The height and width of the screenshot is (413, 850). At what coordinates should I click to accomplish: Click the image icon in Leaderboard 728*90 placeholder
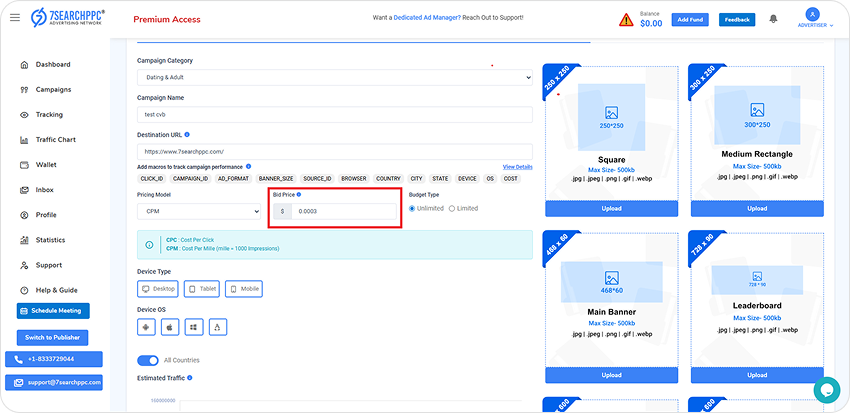click(757, 276)
